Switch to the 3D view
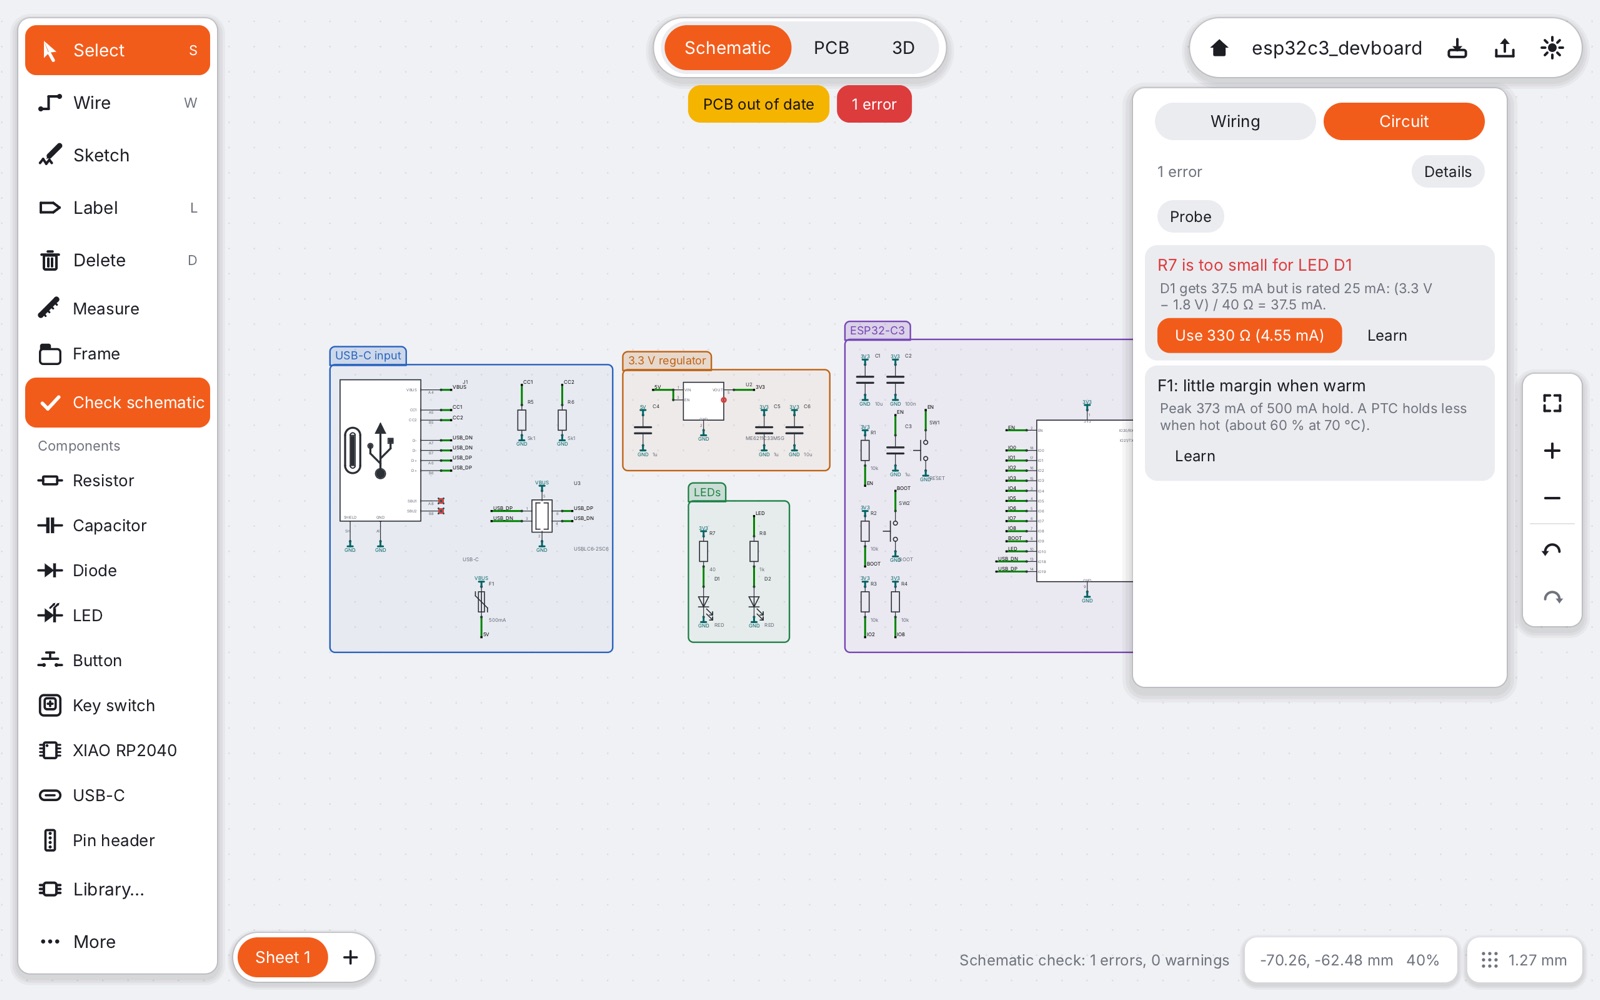 click(x=903, y=48)
